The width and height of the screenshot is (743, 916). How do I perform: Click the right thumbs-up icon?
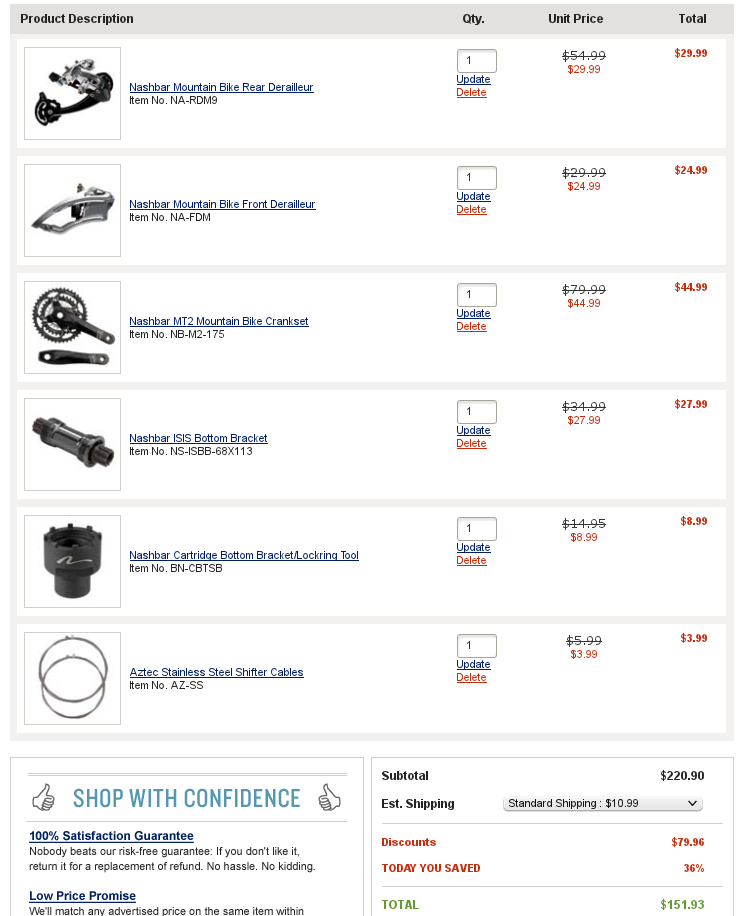[330, 797]
